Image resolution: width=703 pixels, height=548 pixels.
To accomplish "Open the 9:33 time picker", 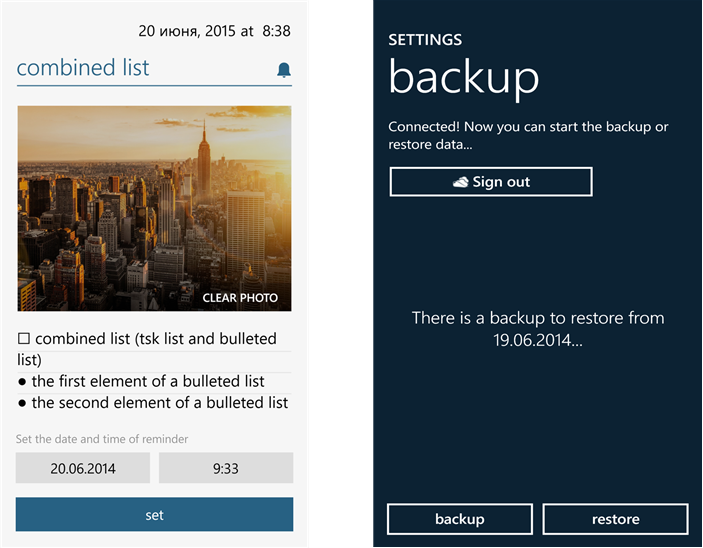I will click(226, 468).
